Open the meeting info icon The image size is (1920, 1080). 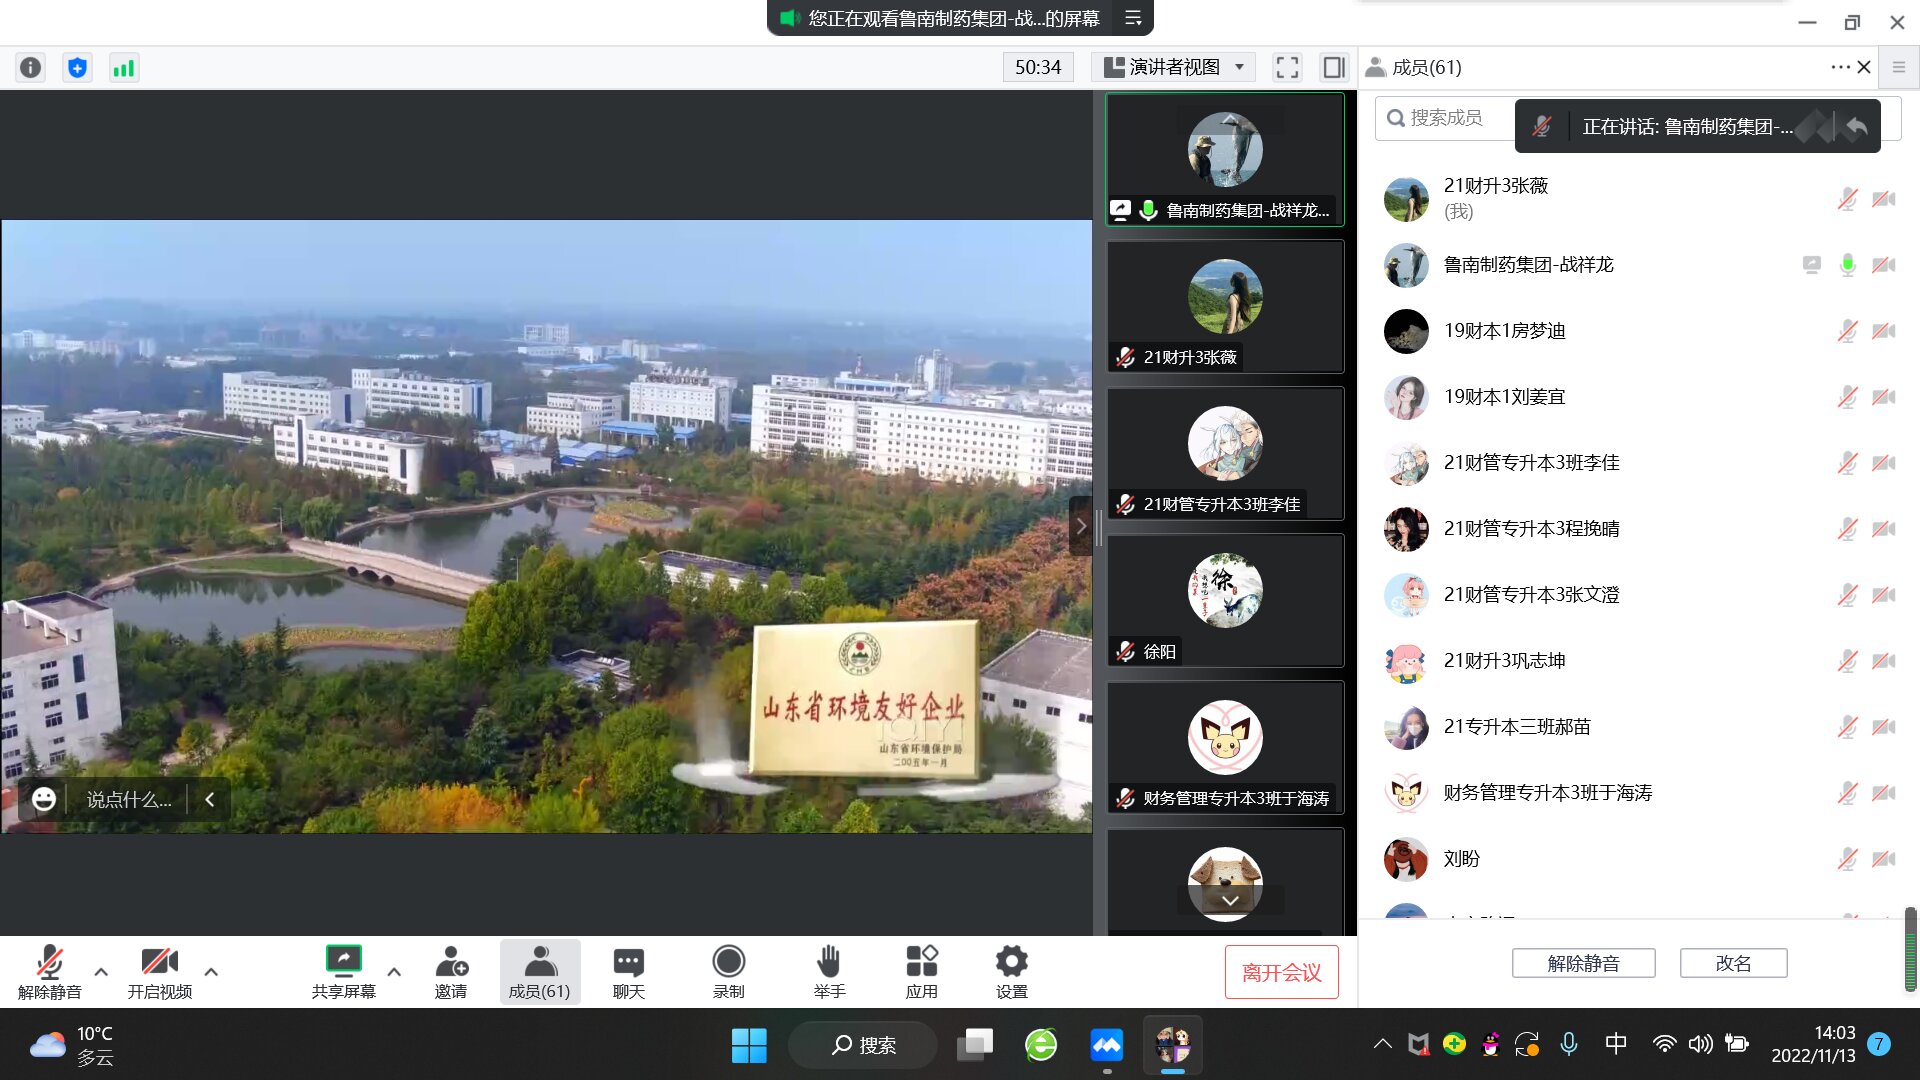click(x=31, y=67)
